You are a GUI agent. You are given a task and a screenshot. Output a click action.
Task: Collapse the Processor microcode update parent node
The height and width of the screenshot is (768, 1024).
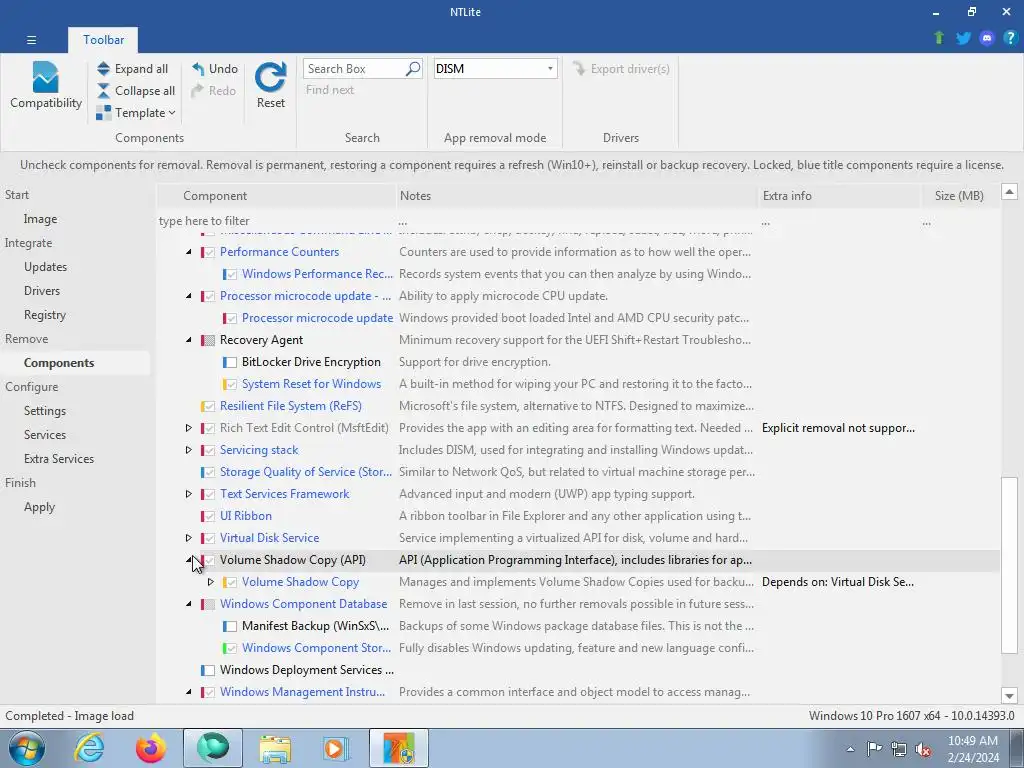pos(189,296)
